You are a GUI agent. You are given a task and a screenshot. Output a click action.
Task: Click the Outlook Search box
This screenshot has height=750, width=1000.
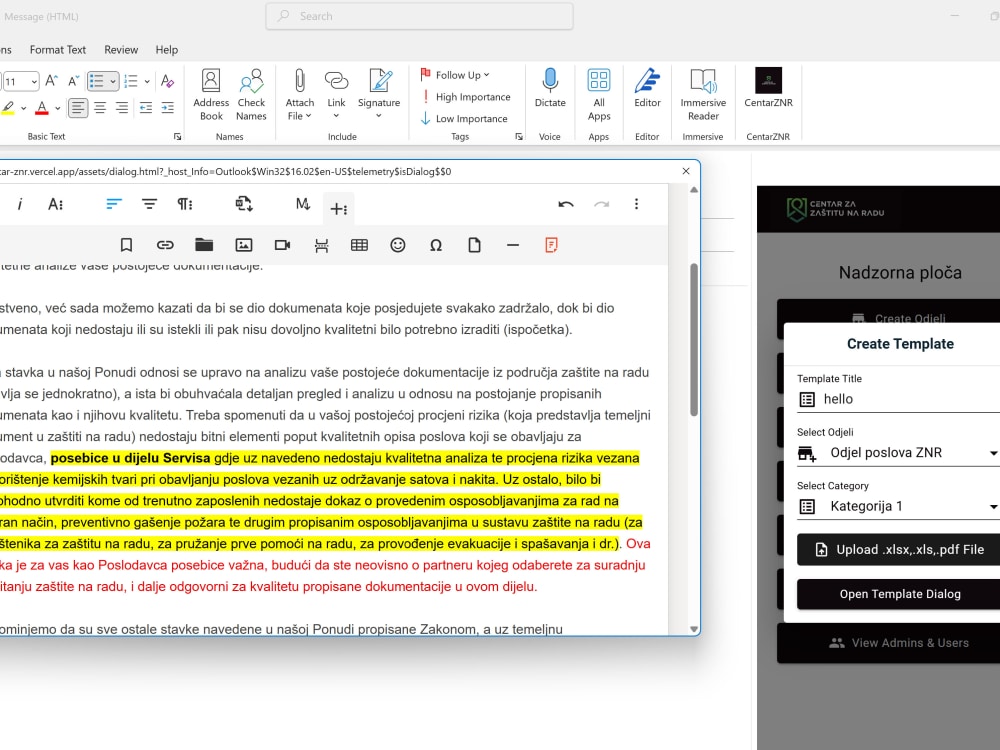click(x=419, y=16)
